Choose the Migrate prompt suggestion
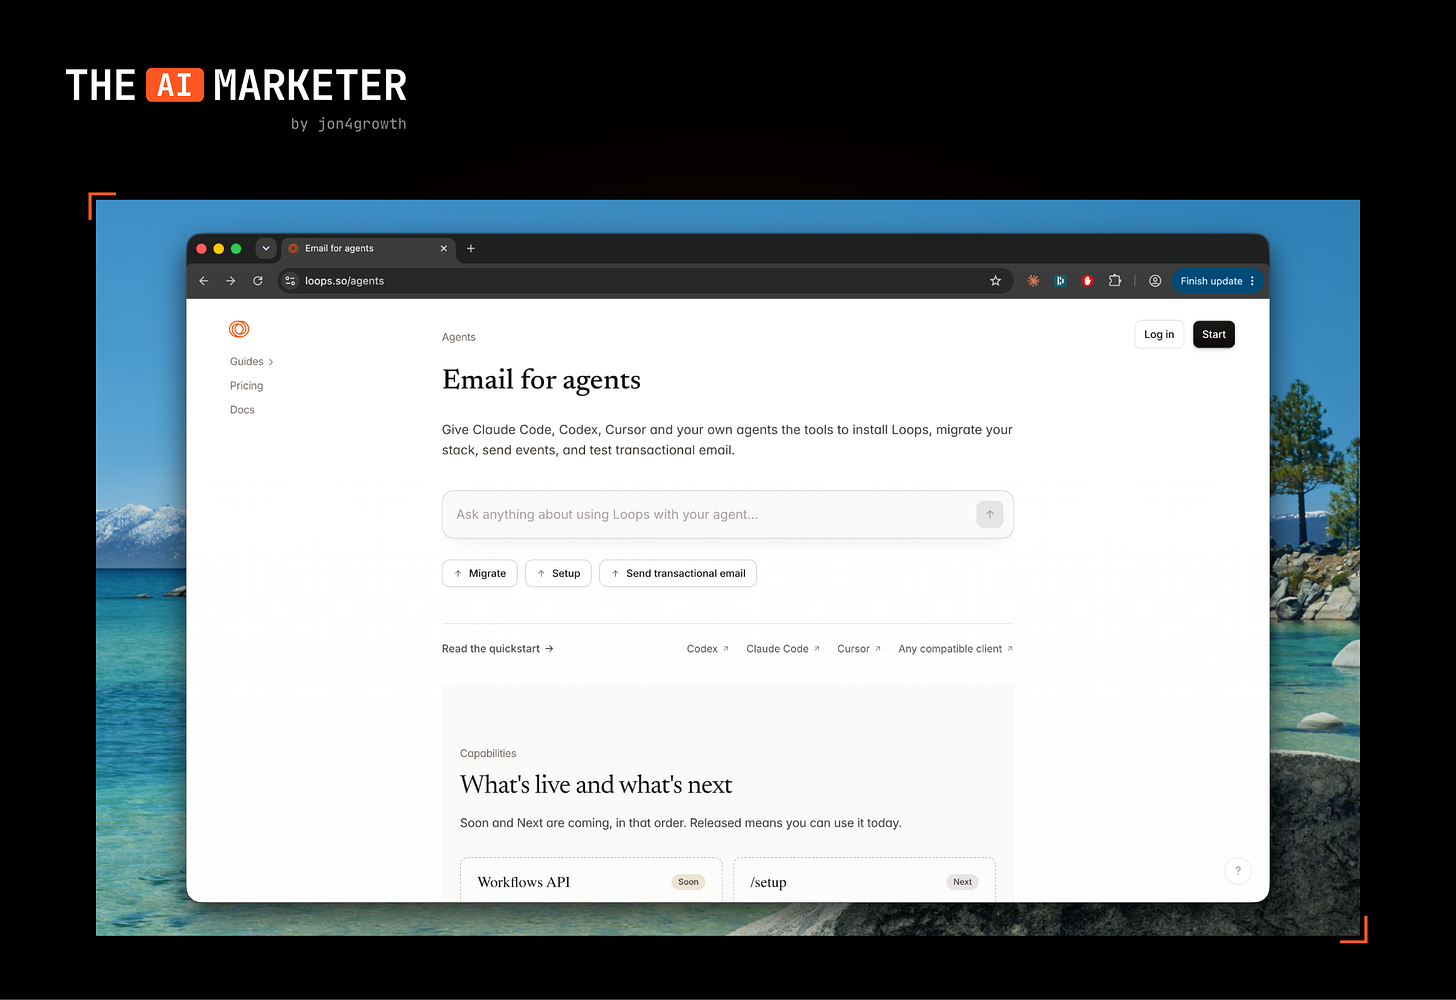Screen dimensions: 1456x1000 (480, 573)
